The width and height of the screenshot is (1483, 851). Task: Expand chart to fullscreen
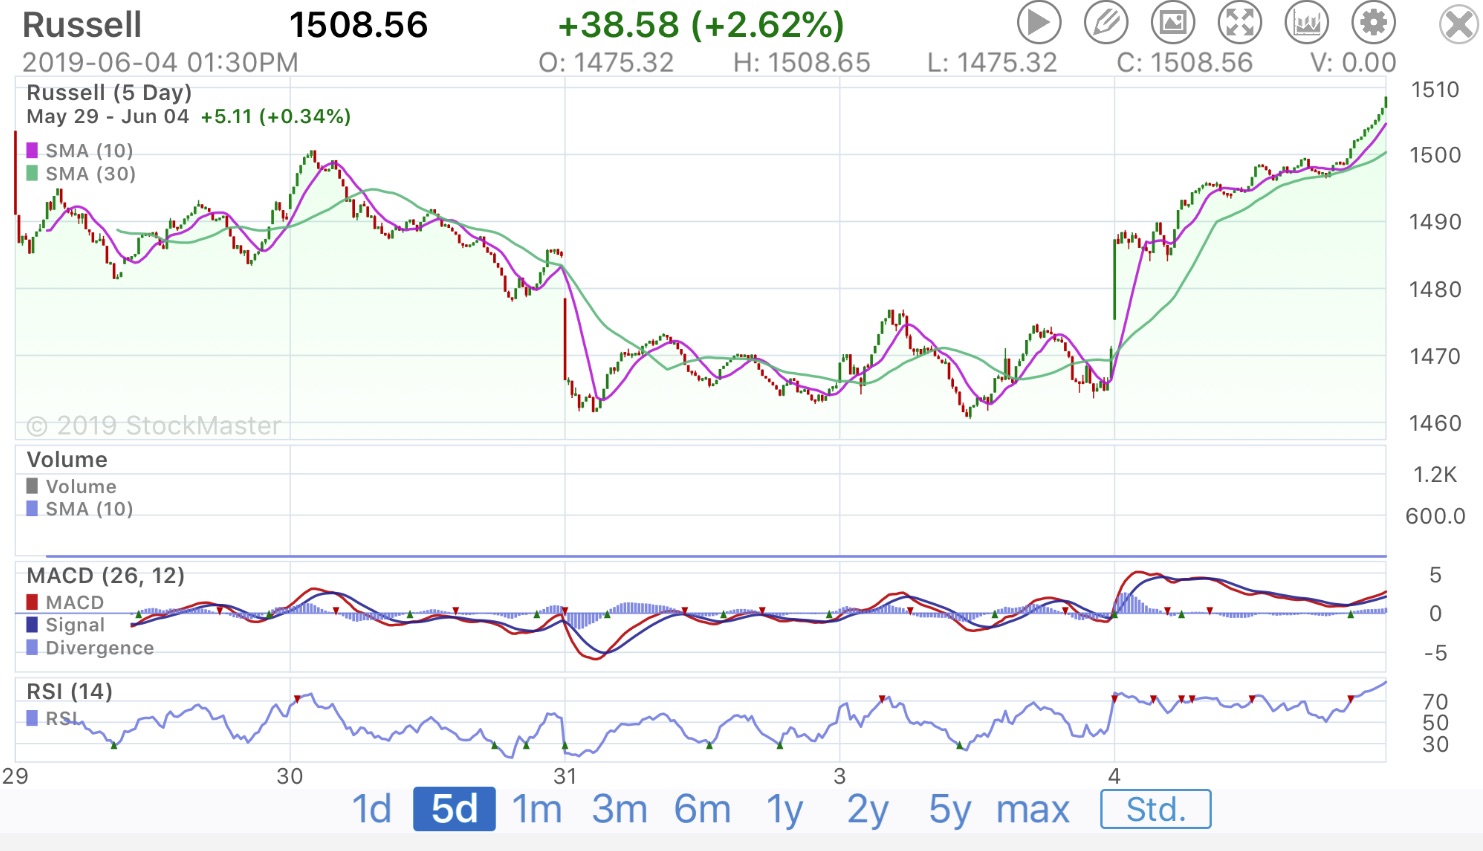tap(1240, 22)
